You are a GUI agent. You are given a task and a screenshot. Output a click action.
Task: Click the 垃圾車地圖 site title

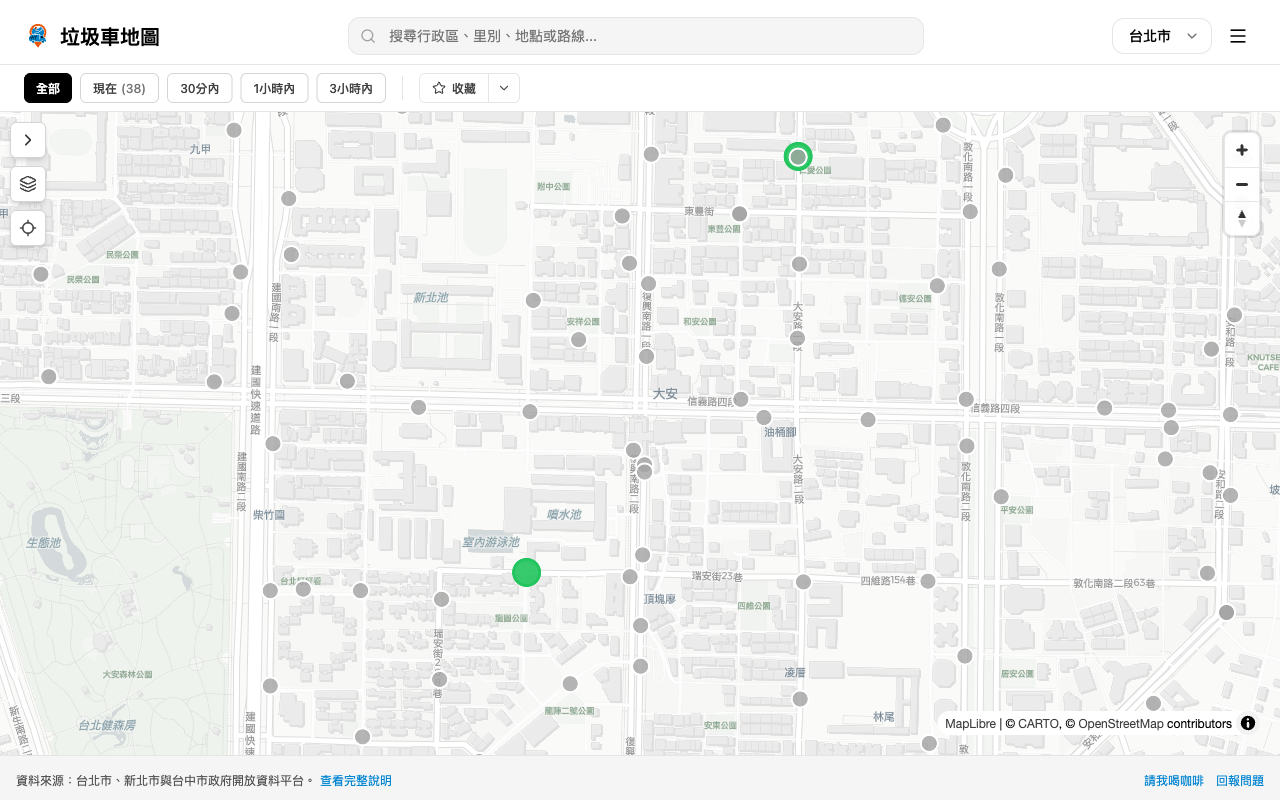pos(110,37)
